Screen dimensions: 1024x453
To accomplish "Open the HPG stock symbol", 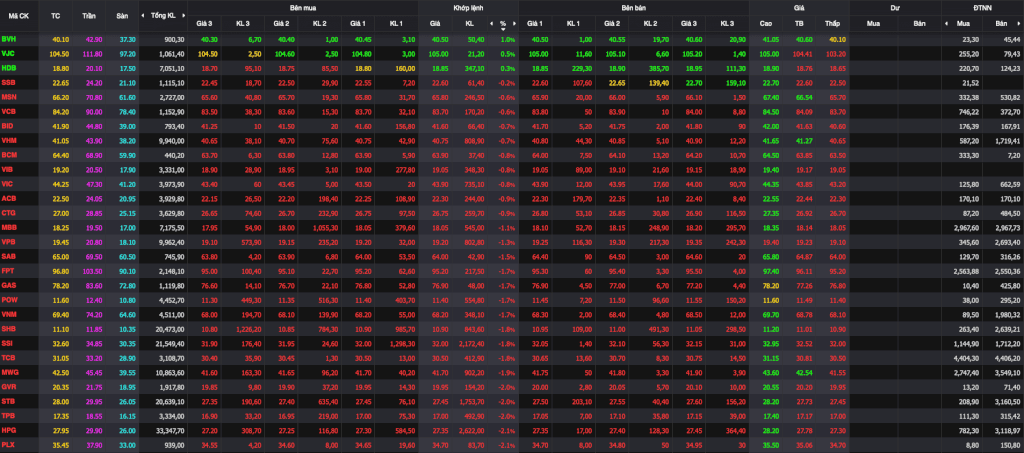I will [9, 429].
